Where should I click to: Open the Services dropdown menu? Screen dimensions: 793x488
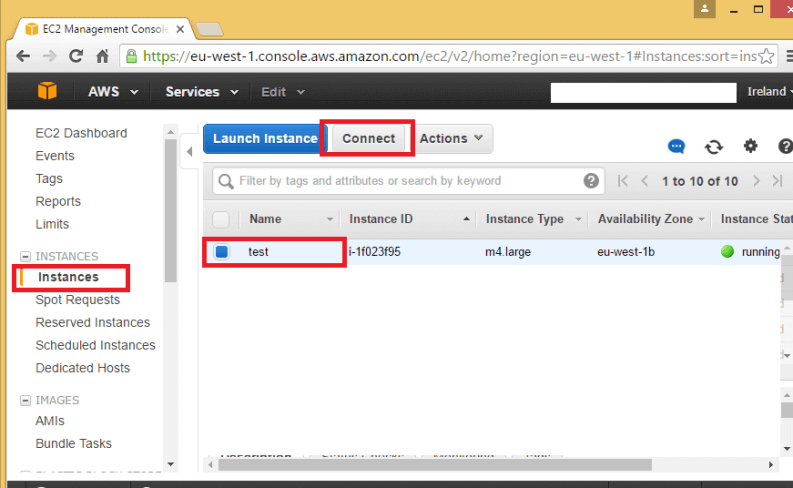tap(202, 92)
